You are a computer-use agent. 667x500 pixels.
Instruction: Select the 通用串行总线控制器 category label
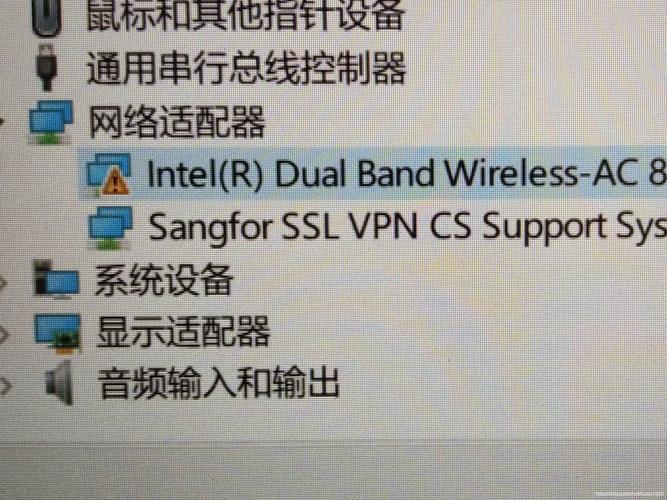[246, 68]
